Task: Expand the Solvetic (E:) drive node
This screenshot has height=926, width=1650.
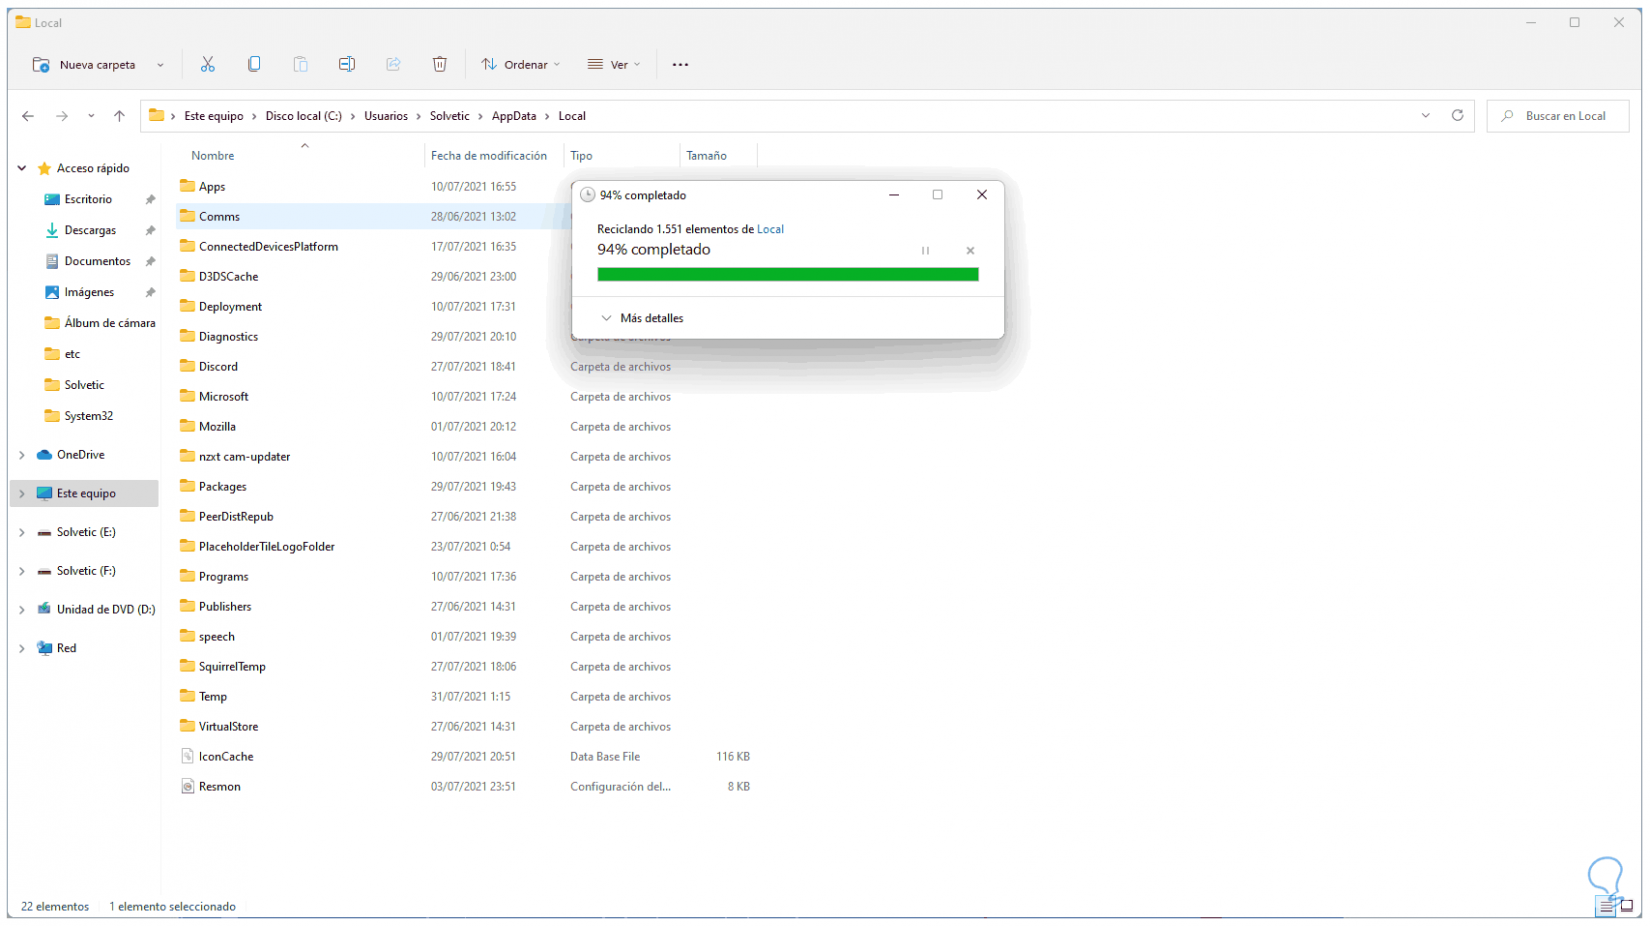Action: (22, 533)
